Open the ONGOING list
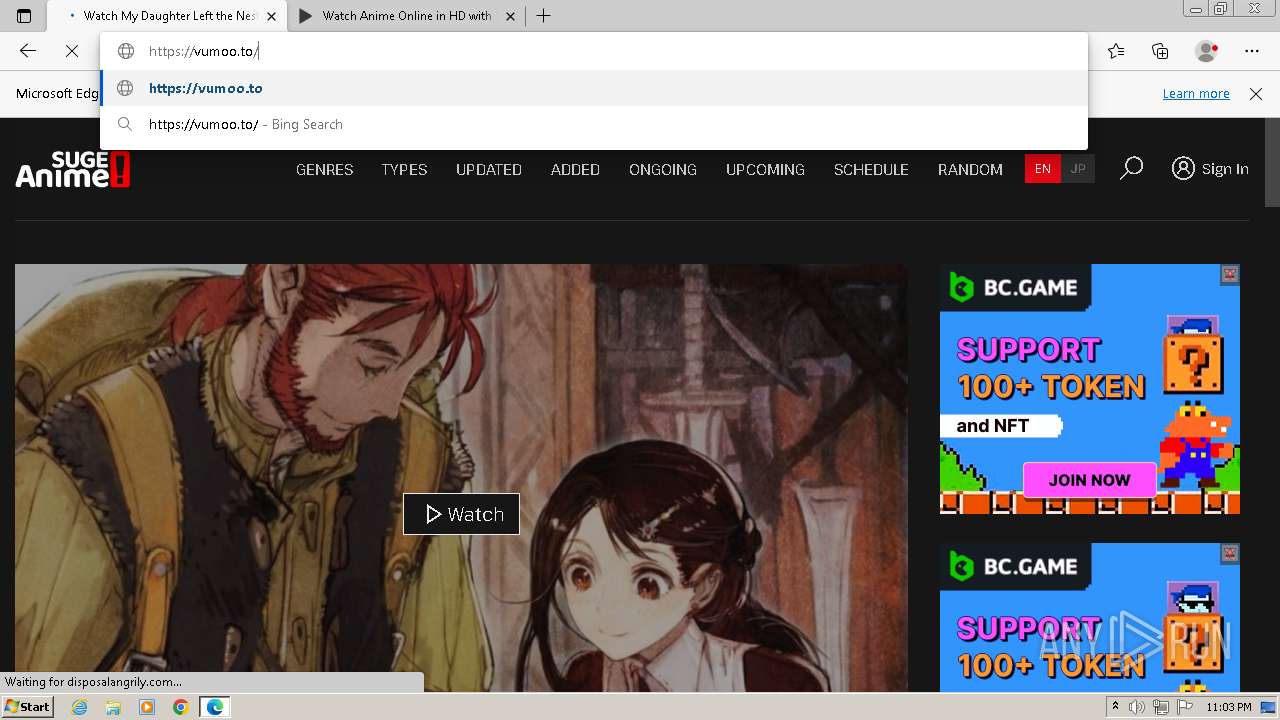The height and width of the screenshot is (720, 1280). pos(663,169)
